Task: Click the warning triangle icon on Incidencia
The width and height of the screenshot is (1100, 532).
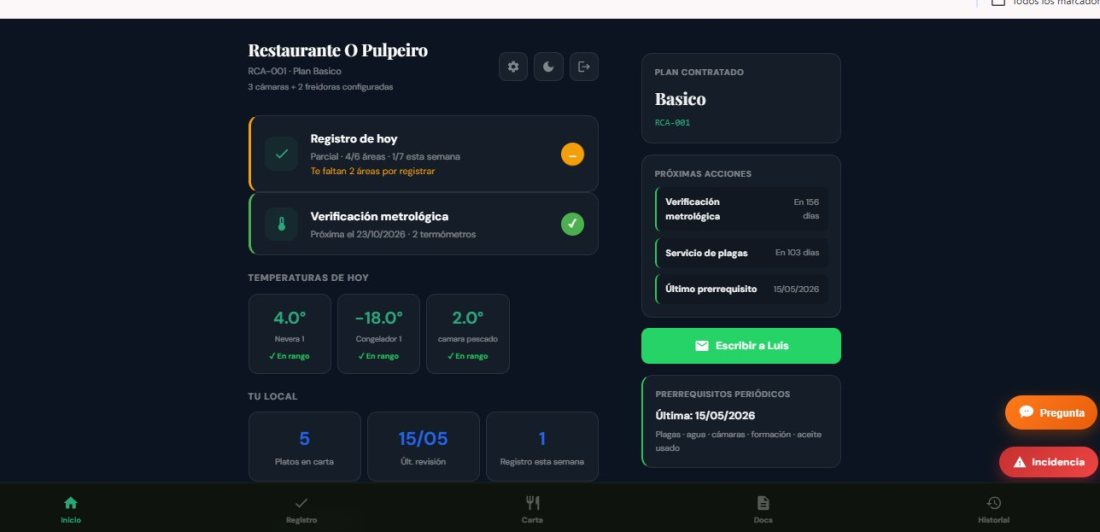Action: tap(1019, 463)
